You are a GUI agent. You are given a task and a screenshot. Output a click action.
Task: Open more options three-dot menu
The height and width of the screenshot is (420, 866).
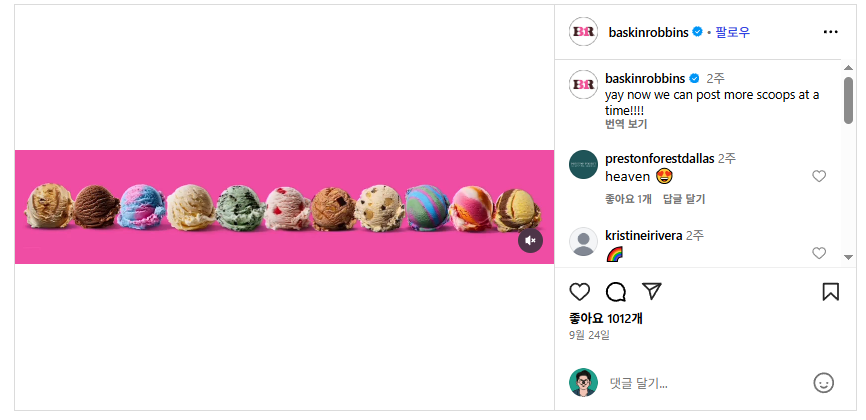pos(830,32)
